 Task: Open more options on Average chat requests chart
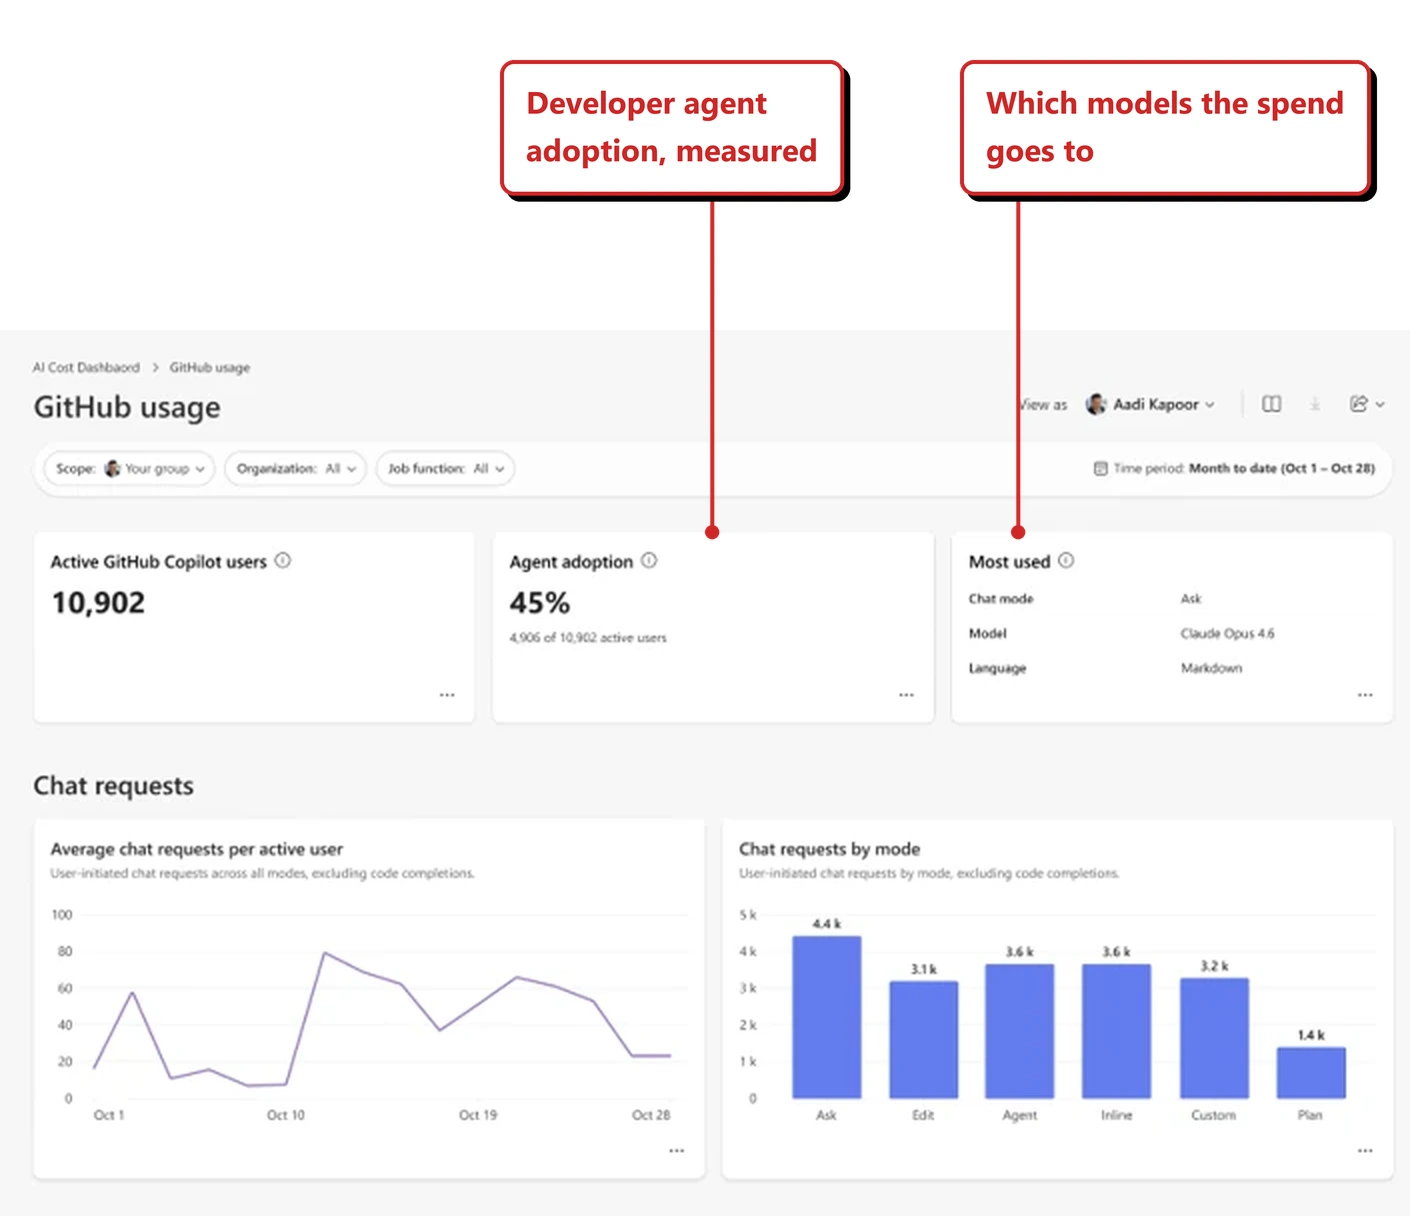tap(677, 1151)
